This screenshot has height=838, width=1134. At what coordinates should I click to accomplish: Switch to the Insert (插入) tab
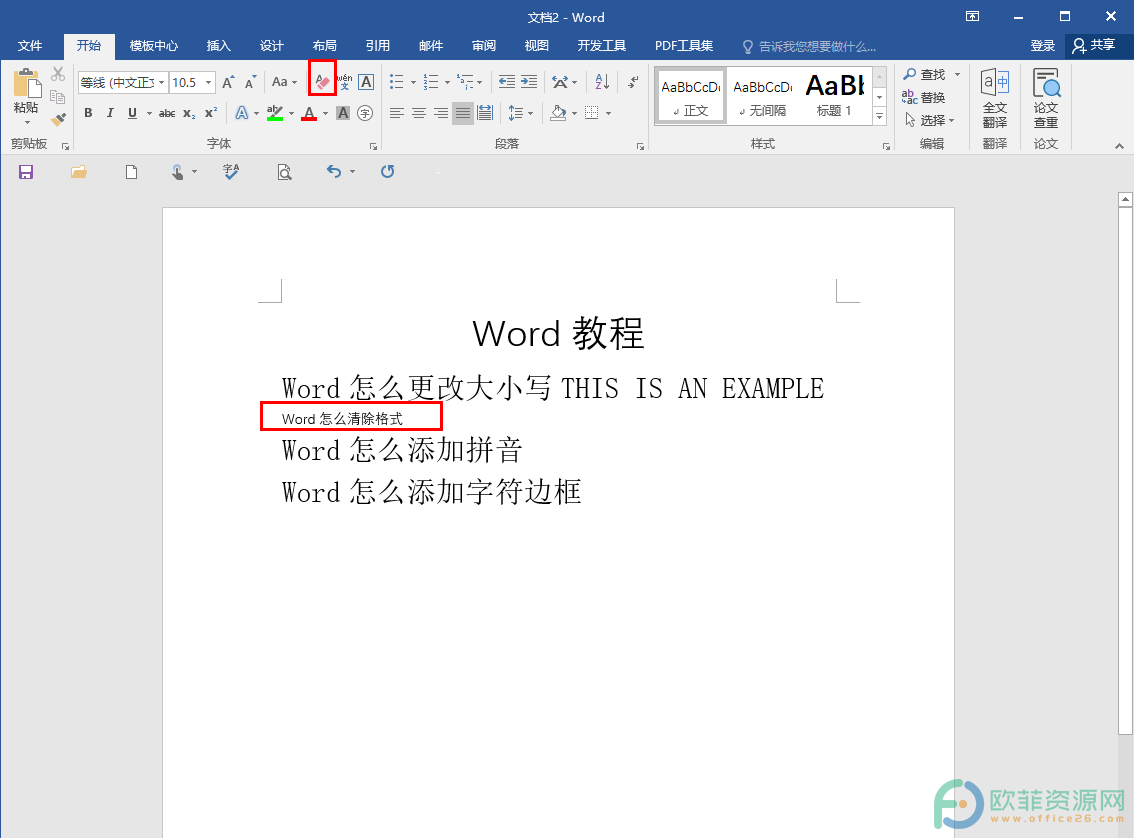218,46
